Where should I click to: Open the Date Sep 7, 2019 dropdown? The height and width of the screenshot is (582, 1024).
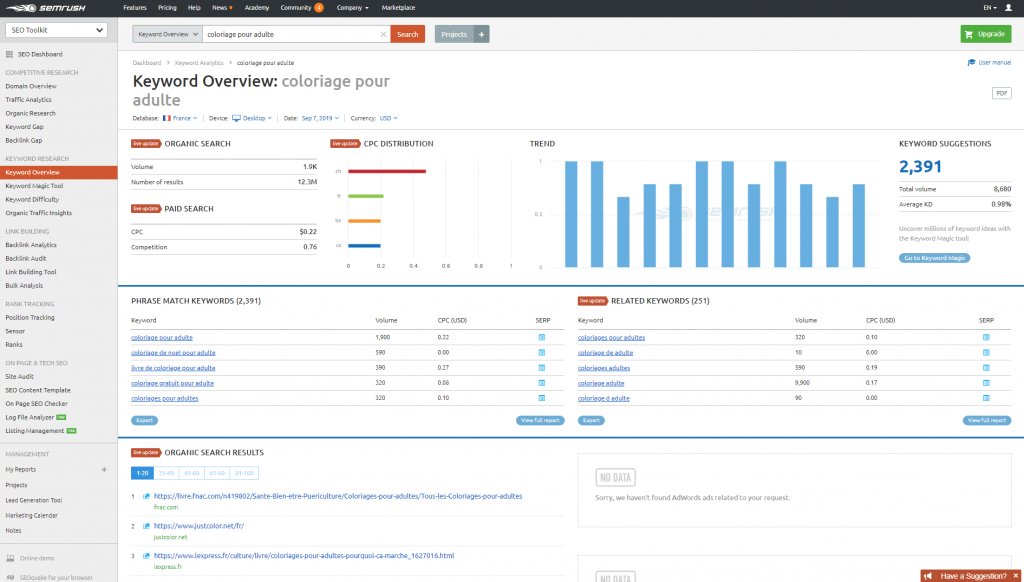(320, 118)
